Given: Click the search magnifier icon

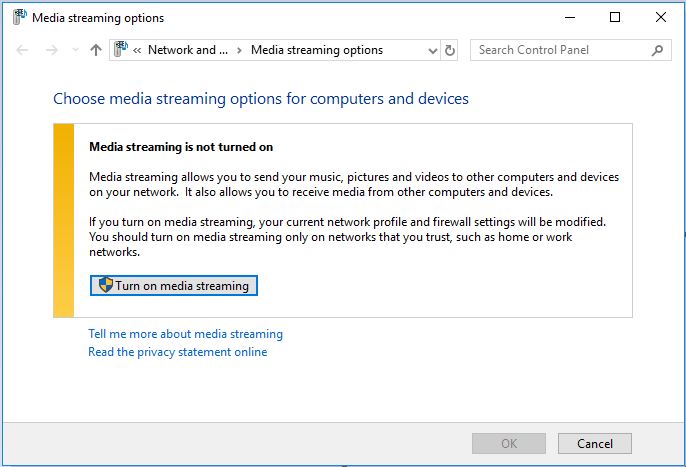Looking at the screenshot, I should point(657,50).
